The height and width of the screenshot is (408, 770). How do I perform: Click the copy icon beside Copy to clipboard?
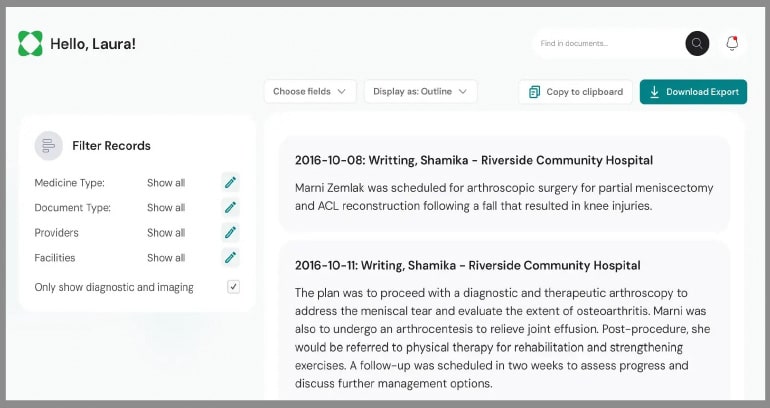pos(534,92)
